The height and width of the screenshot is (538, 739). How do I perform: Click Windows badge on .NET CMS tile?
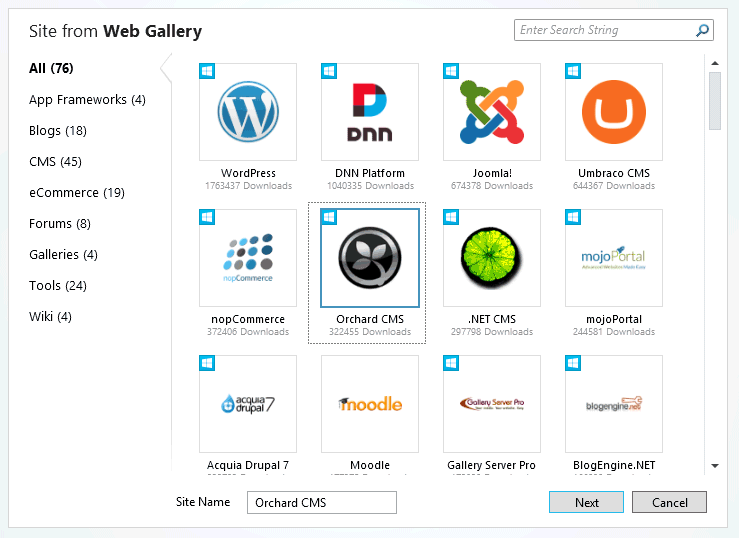point(451,217)
